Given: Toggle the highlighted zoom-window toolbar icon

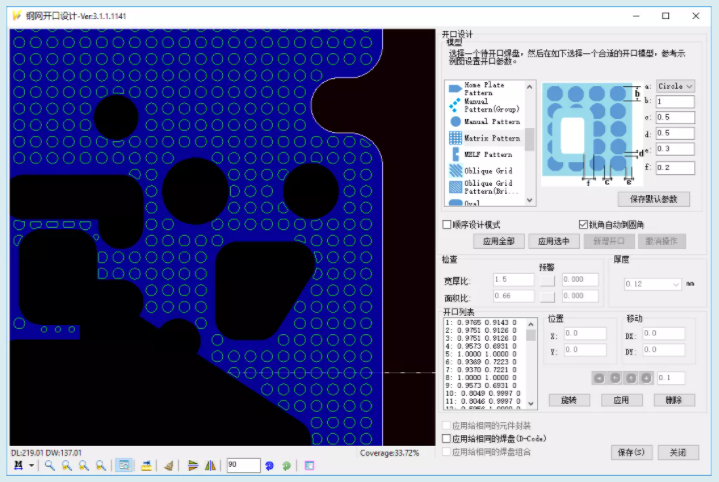Looking at the screenshot, I should pos(124,465).
